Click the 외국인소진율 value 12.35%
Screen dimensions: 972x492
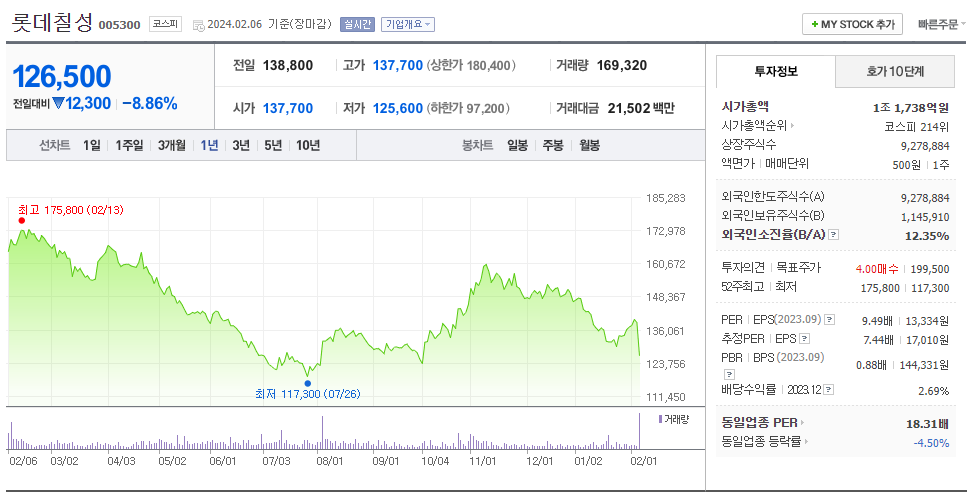click(x=927, y=235)
